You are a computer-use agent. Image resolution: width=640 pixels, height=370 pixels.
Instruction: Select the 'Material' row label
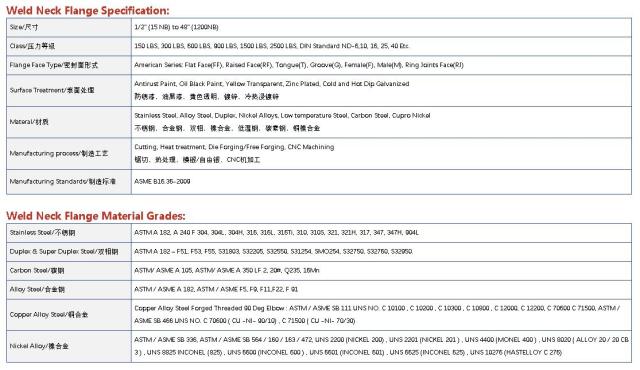(29, 122)
